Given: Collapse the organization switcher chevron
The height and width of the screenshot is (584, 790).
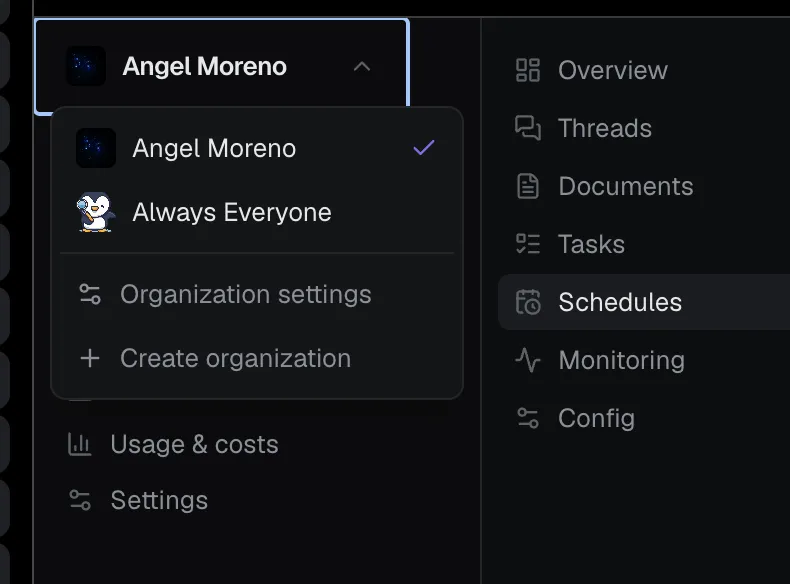Looking at the screenshot, I should point(362,67).
